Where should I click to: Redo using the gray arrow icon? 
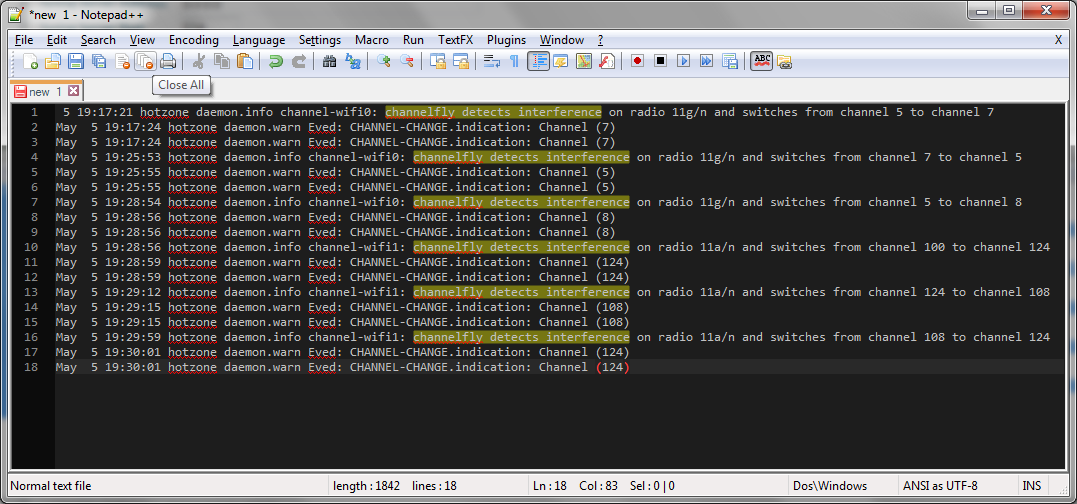pyautogui.click(x=299, y=62)
